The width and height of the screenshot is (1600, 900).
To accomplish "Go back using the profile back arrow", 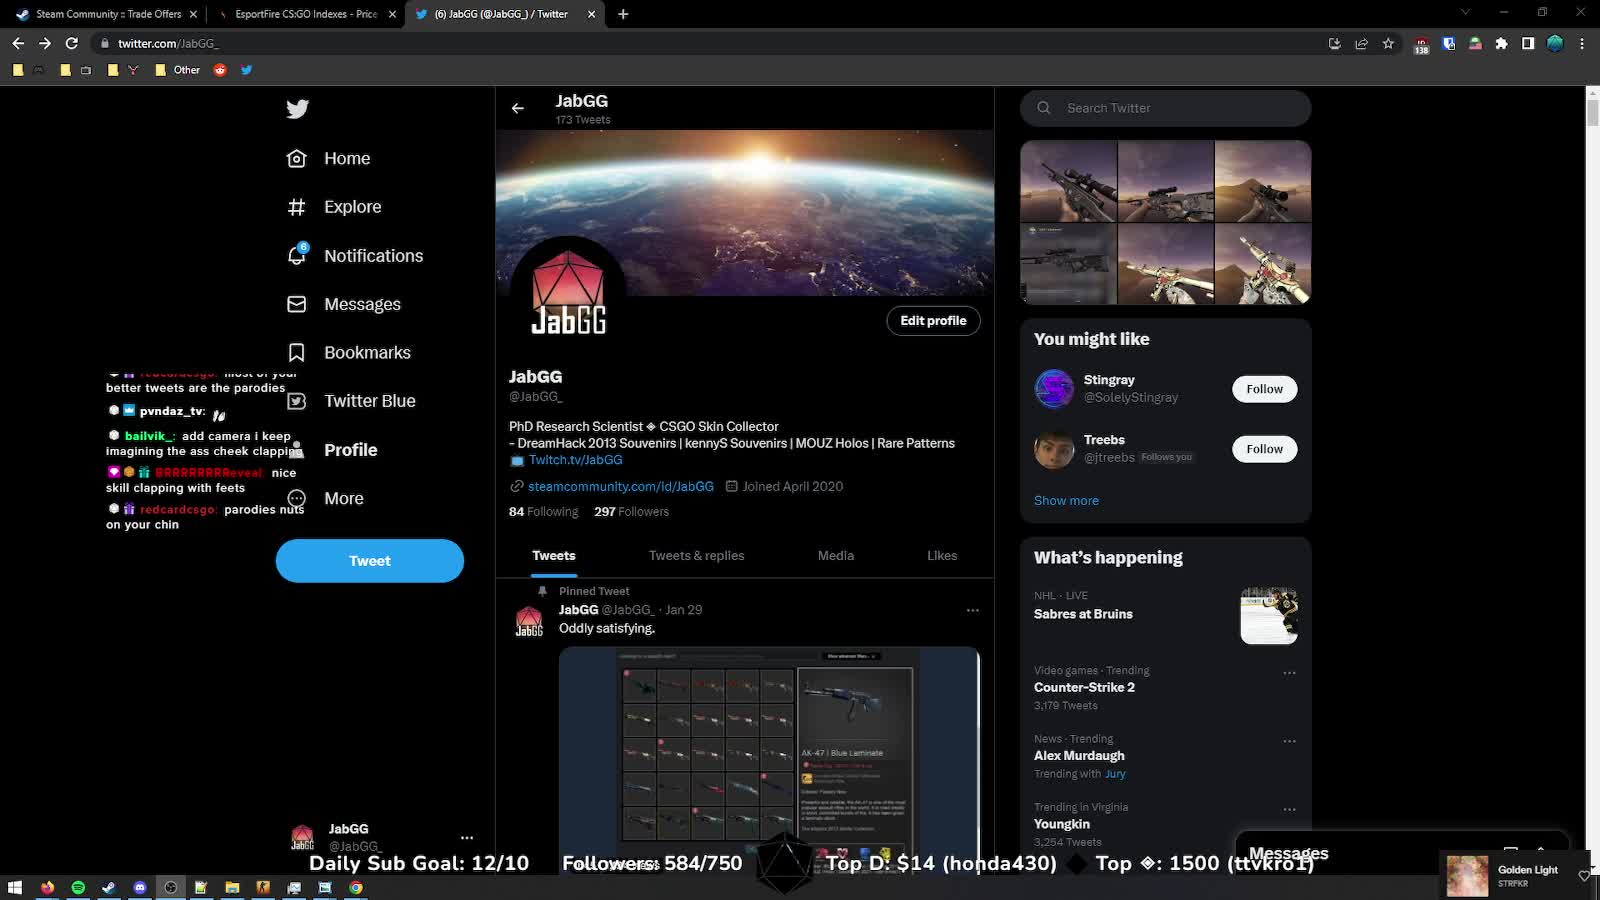I will tap(518, 108).
